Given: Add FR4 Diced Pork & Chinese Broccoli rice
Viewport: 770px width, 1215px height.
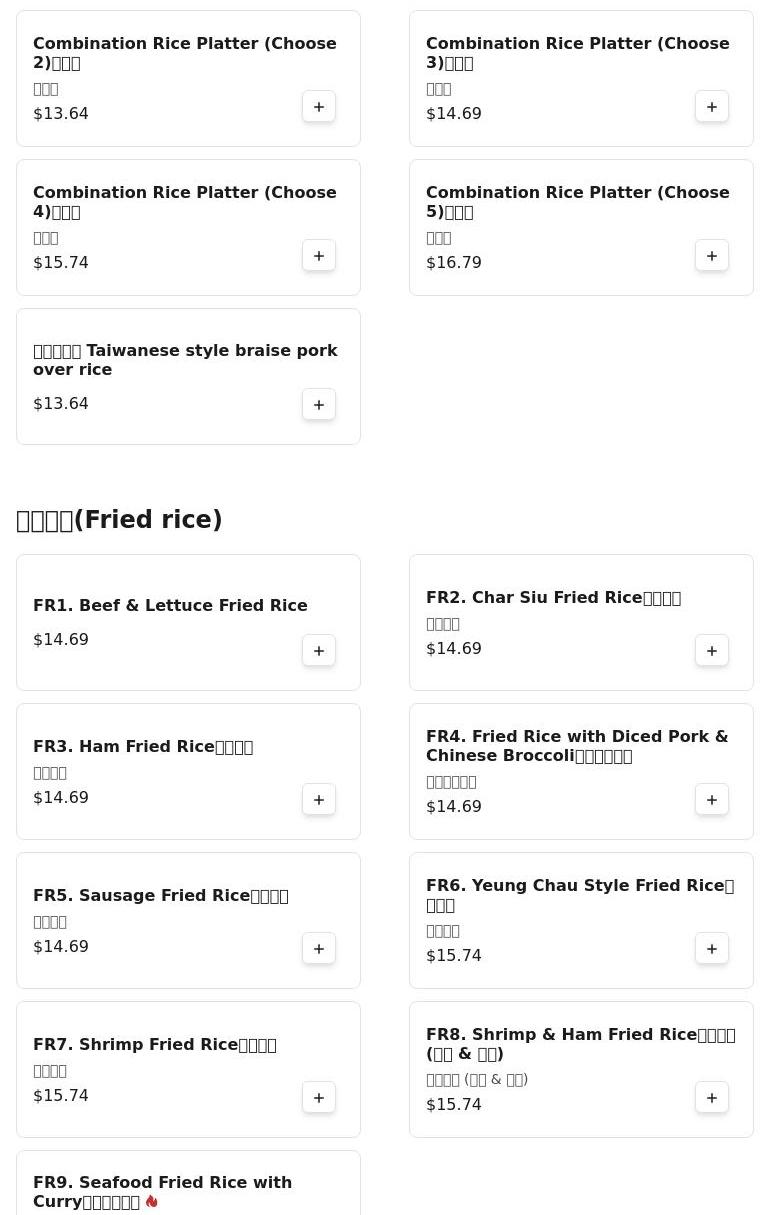Looking at the screenshot, I should (x=712, y=800).
